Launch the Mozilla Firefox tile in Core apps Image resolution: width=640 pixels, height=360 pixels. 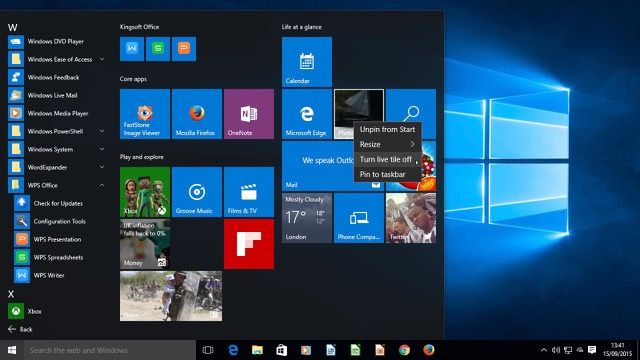pyautogui.click(x=197, y=114)
